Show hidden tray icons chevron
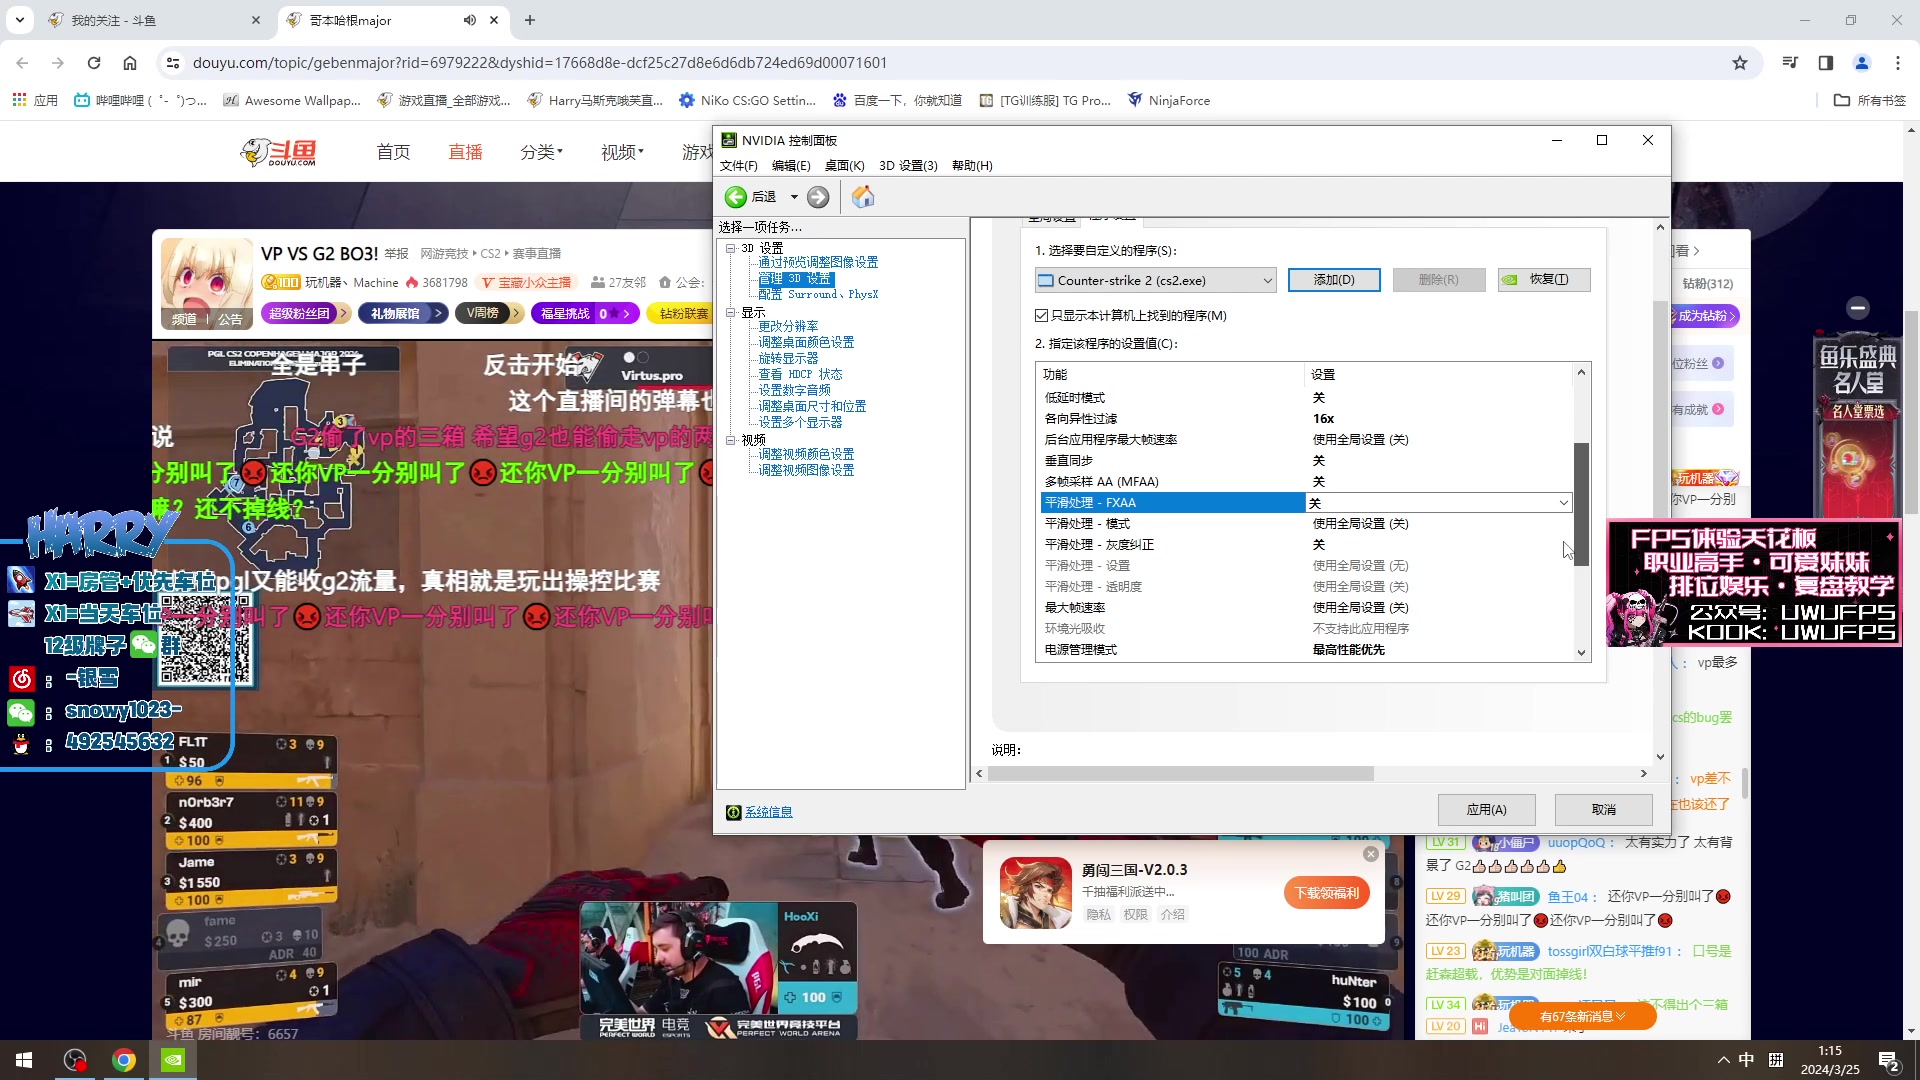 1723,1060
